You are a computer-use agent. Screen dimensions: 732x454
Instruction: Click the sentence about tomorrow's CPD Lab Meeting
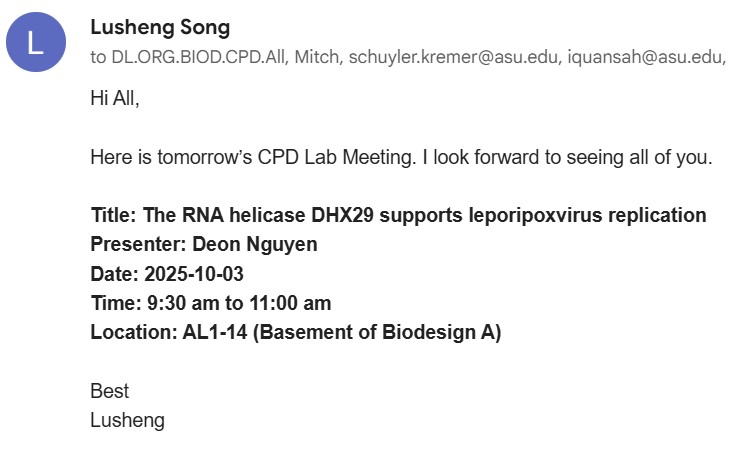[x=400, y=157]
